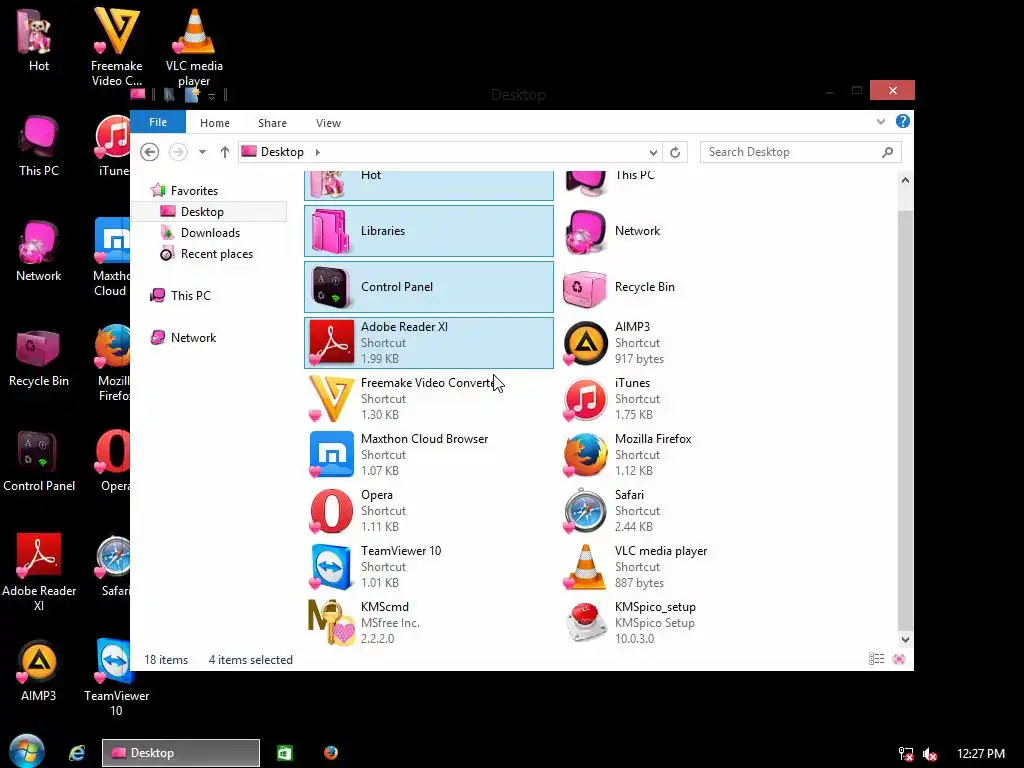The image size is (1024, 768).
Task: Click Desktop window button in taskbar
Action: point(181,753)
